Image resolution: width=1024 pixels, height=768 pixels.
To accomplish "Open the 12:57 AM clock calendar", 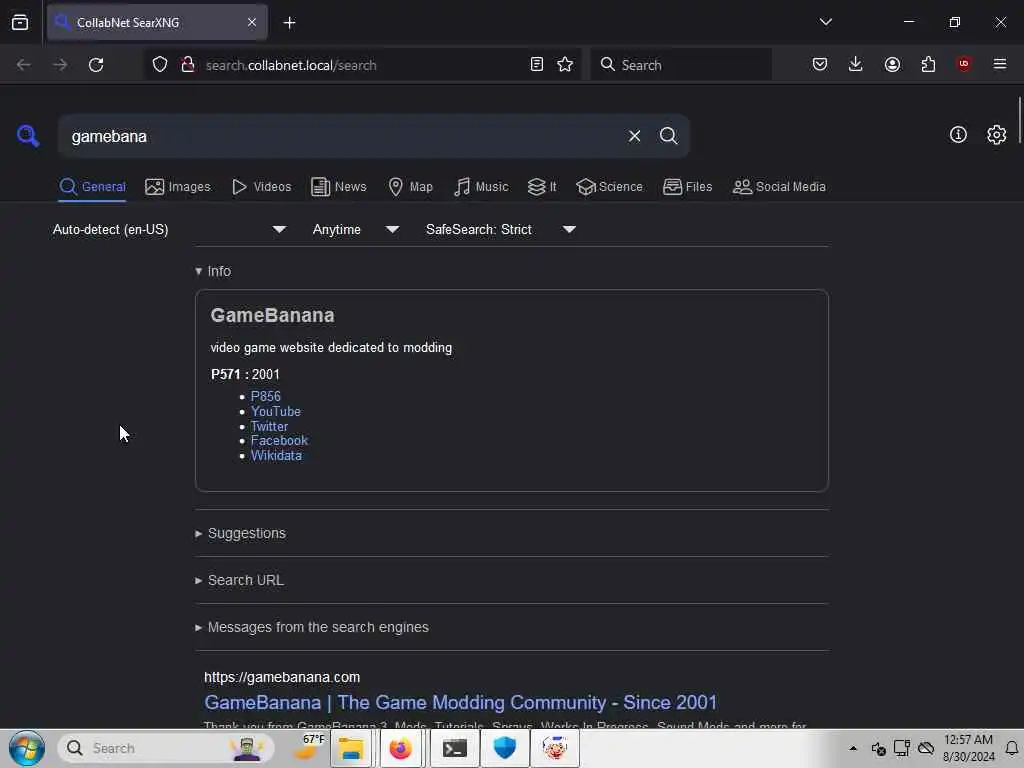I will 968,748.
